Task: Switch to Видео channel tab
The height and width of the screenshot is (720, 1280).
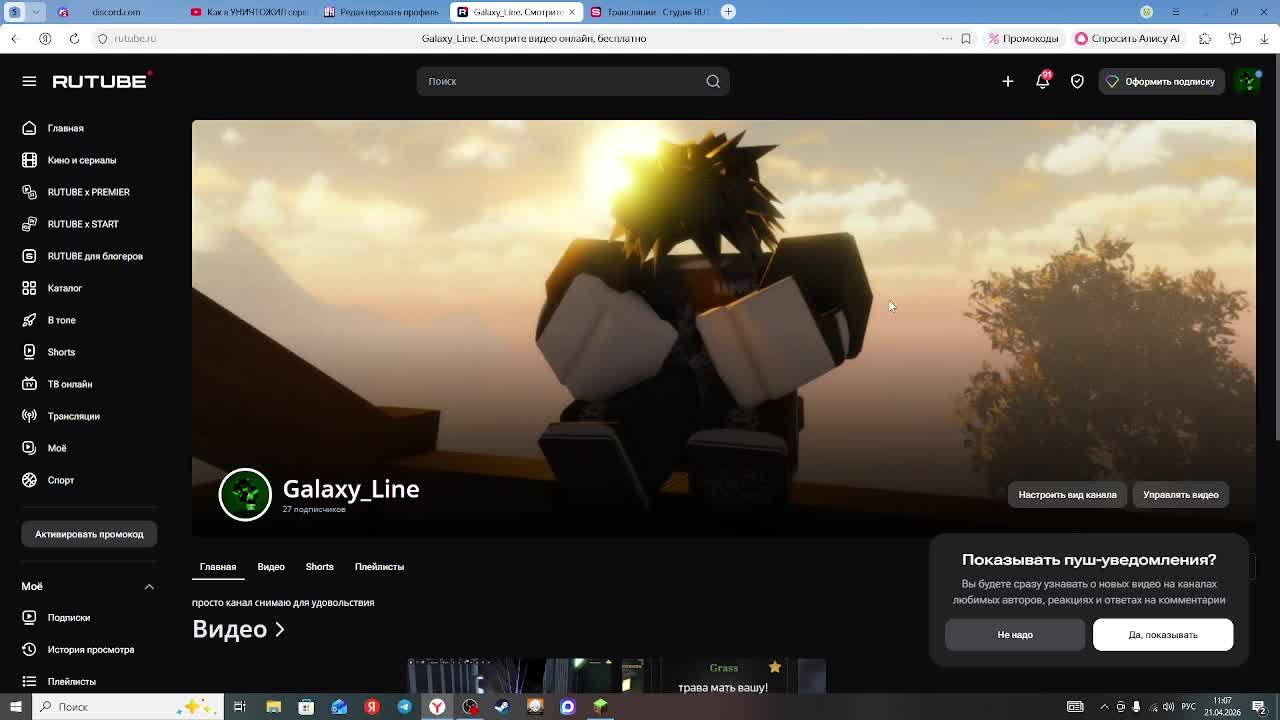Action: pos(271,567)
